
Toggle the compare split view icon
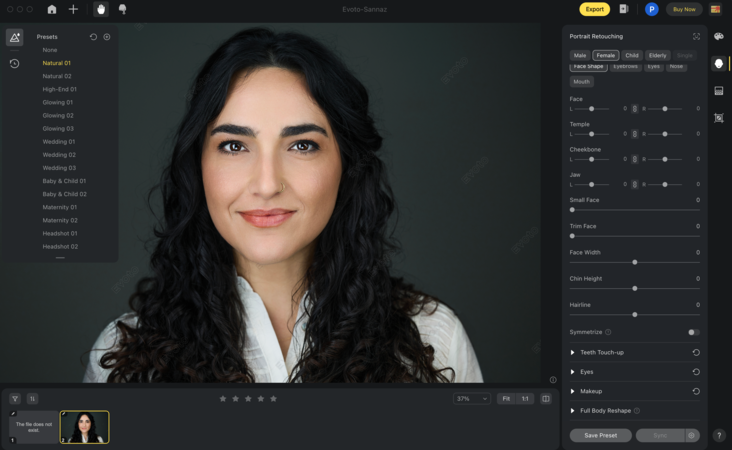(546, 398)
